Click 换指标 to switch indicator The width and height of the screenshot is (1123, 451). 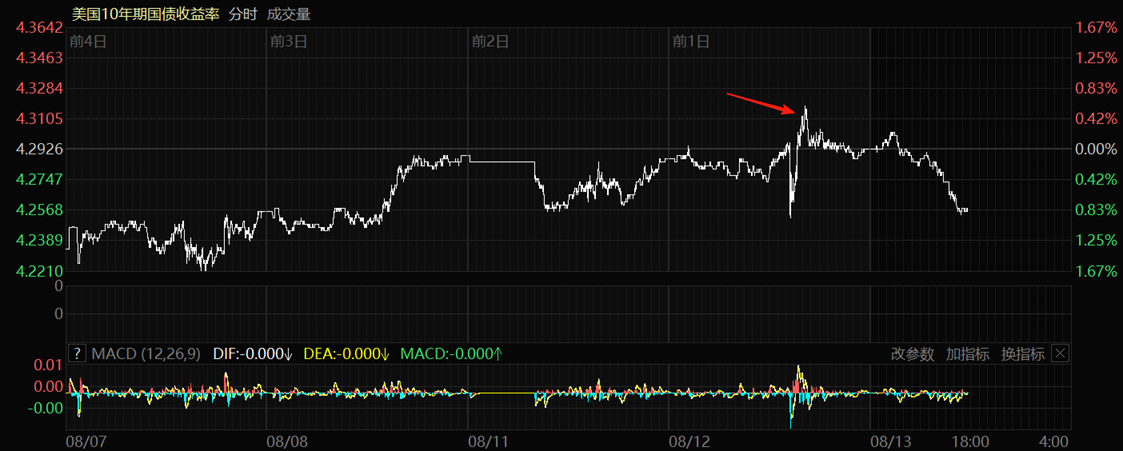pyautogui.click(x=1023, y=354)
